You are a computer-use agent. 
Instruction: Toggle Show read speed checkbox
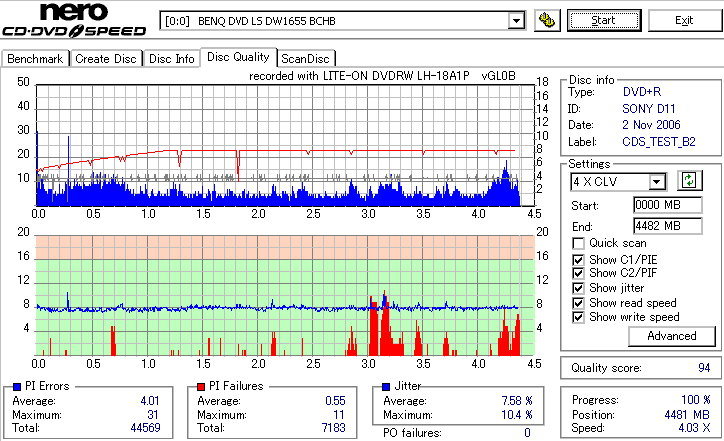click(x=578, y=303)
